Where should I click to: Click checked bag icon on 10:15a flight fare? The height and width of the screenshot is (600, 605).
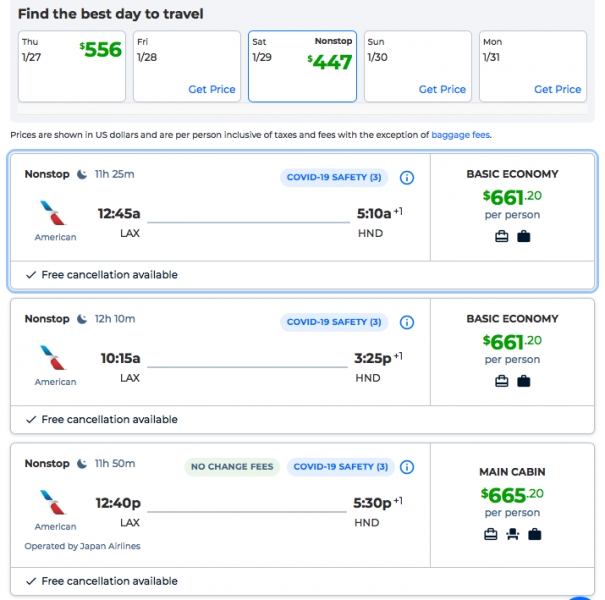pyautogui.click(x=524, y=381)
